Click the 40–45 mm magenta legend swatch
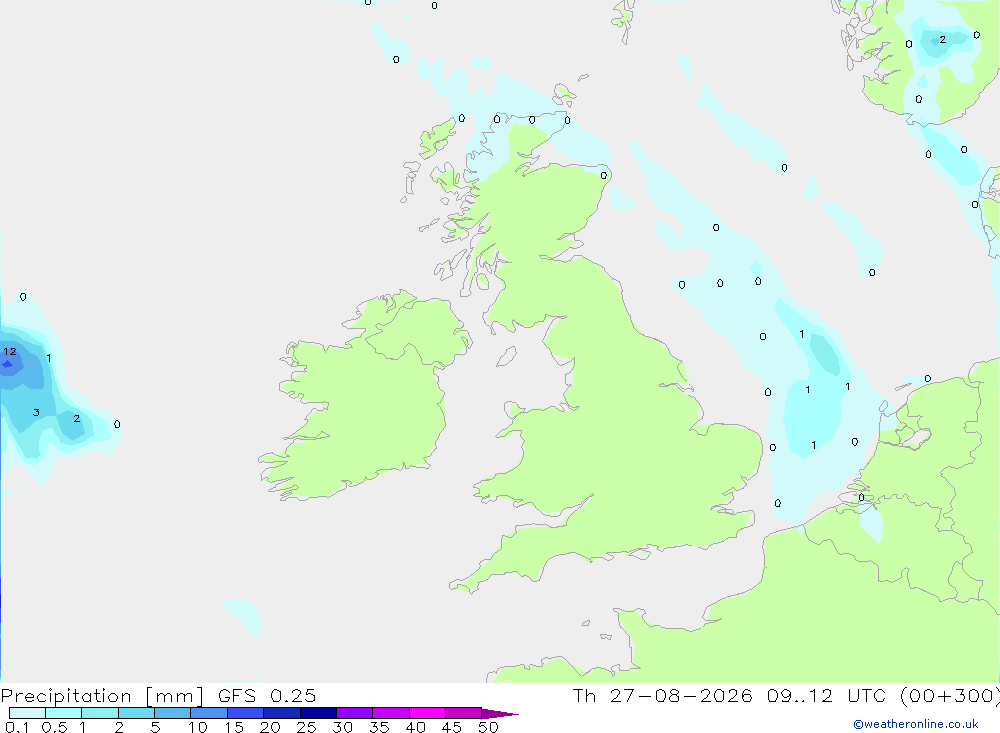The image size is (1000, 733). pos(427,713)
